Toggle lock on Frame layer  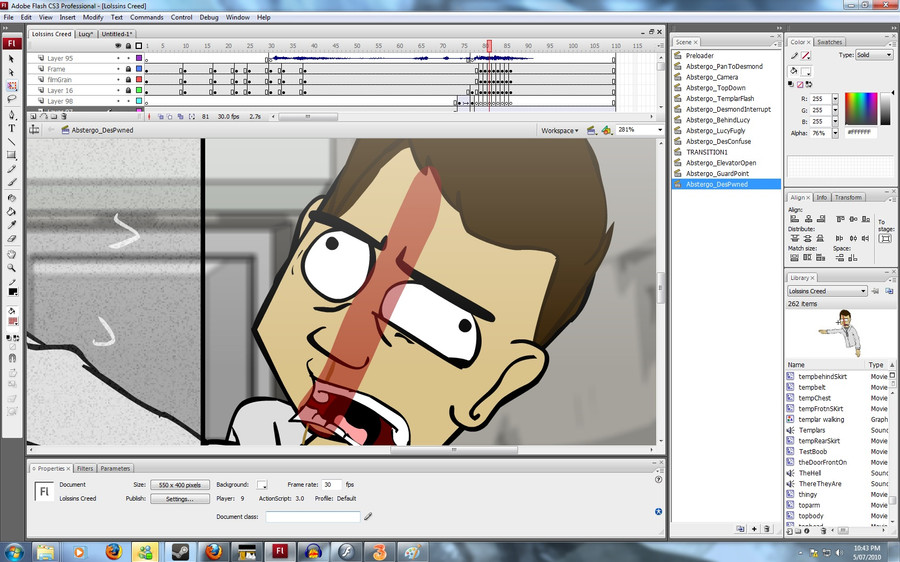pos(129,69)
